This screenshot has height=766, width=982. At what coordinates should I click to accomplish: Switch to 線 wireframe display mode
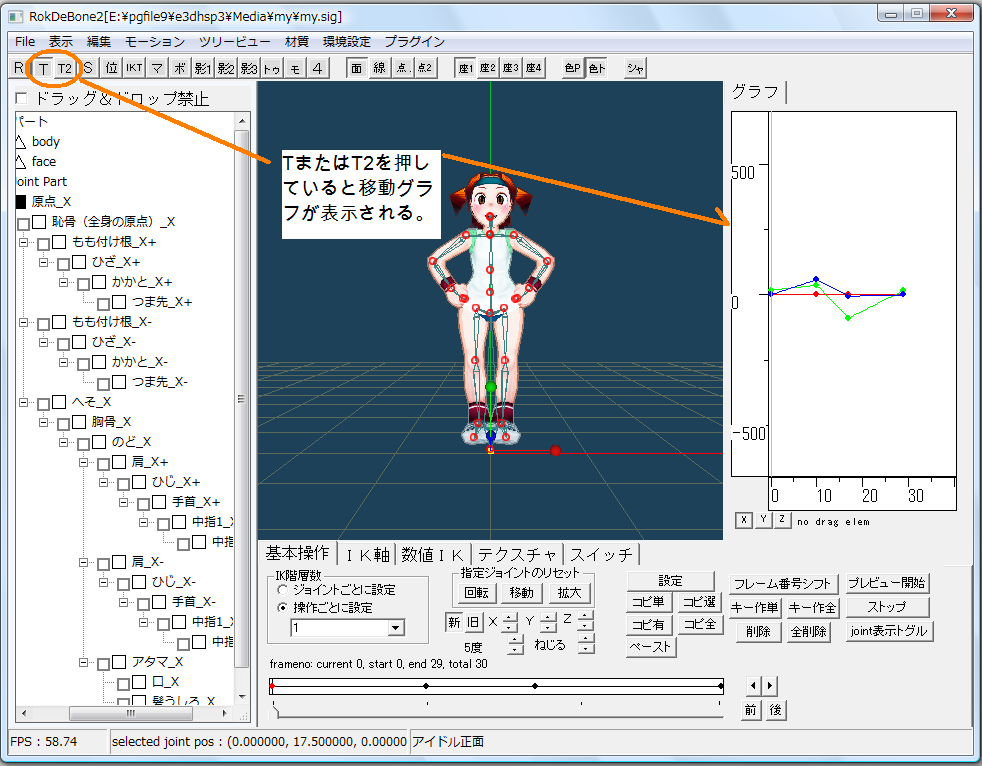click(x=380, y=68)
